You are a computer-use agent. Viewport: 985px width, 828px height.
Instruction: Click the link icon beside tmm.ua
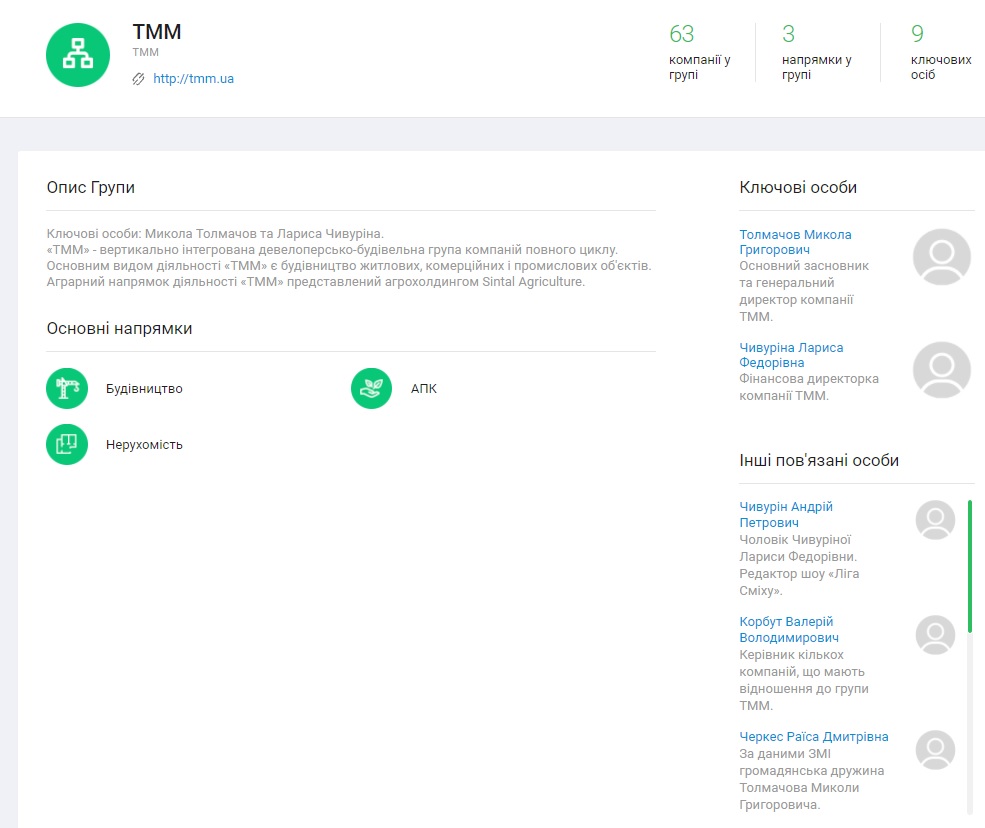139,79
